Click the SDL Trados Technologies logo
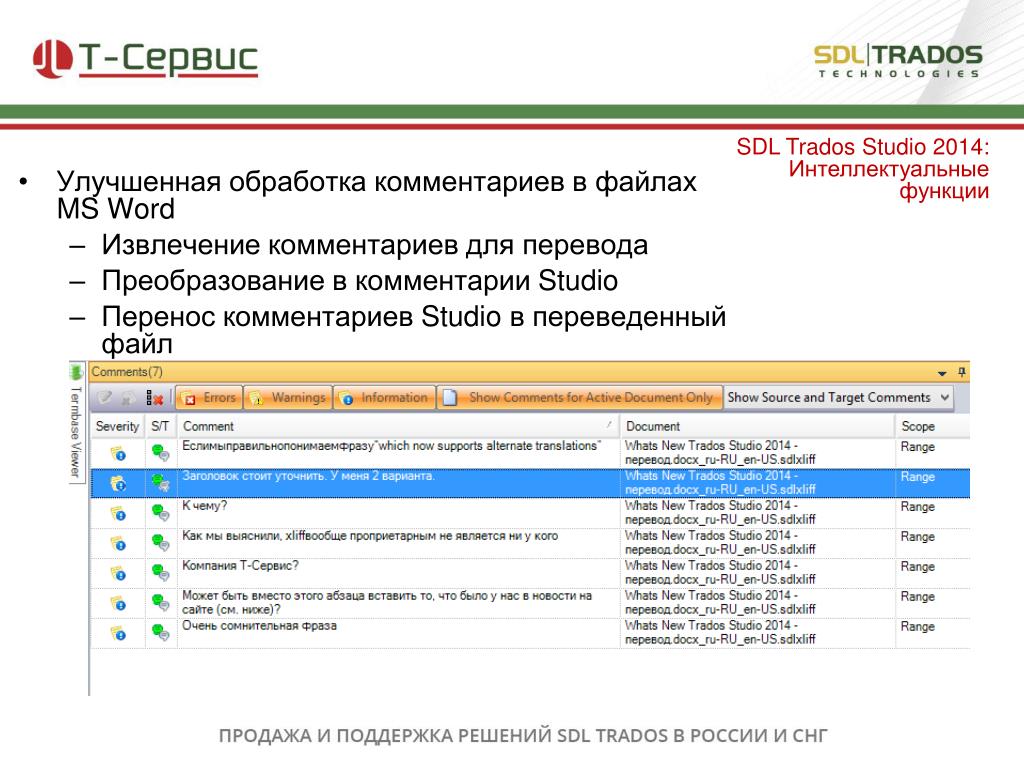Image resolution: width=1024 pixels, height=768 pixels. point(898,61)
